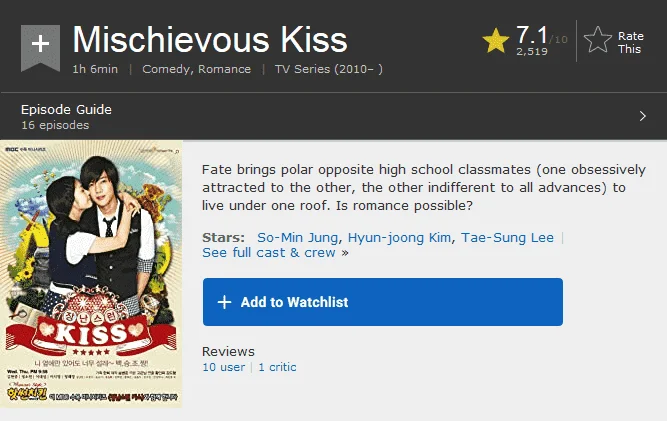667x421 pixels.
Task: Open So-Min Jung's profile link
Action: click(297, 238)
